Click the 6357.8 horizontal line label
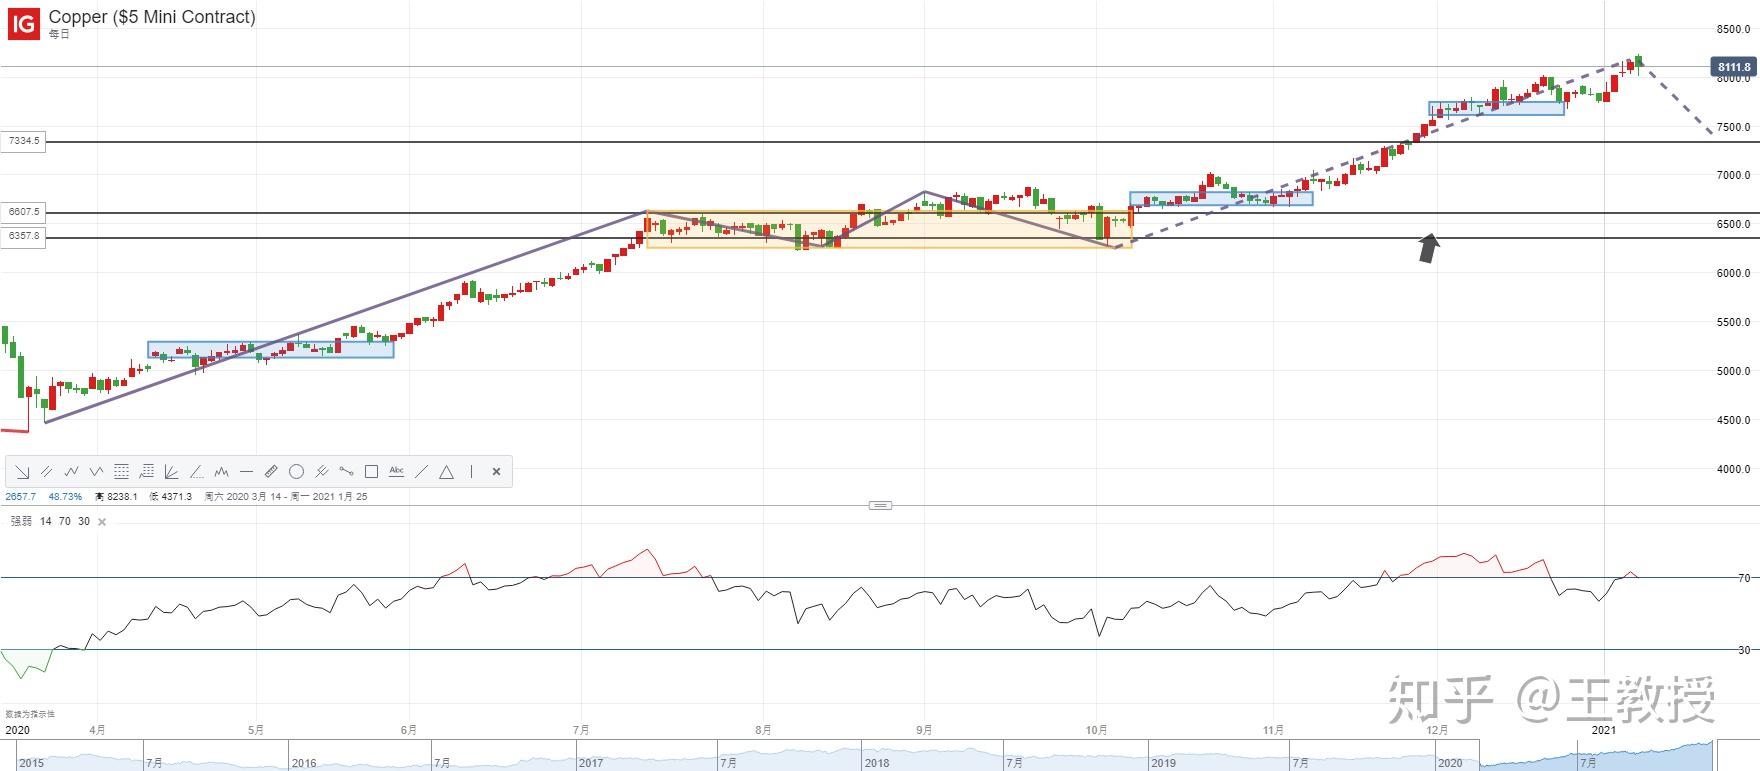Image resolution: width=1760 pixels, height=771 pixels. point(23,236)
